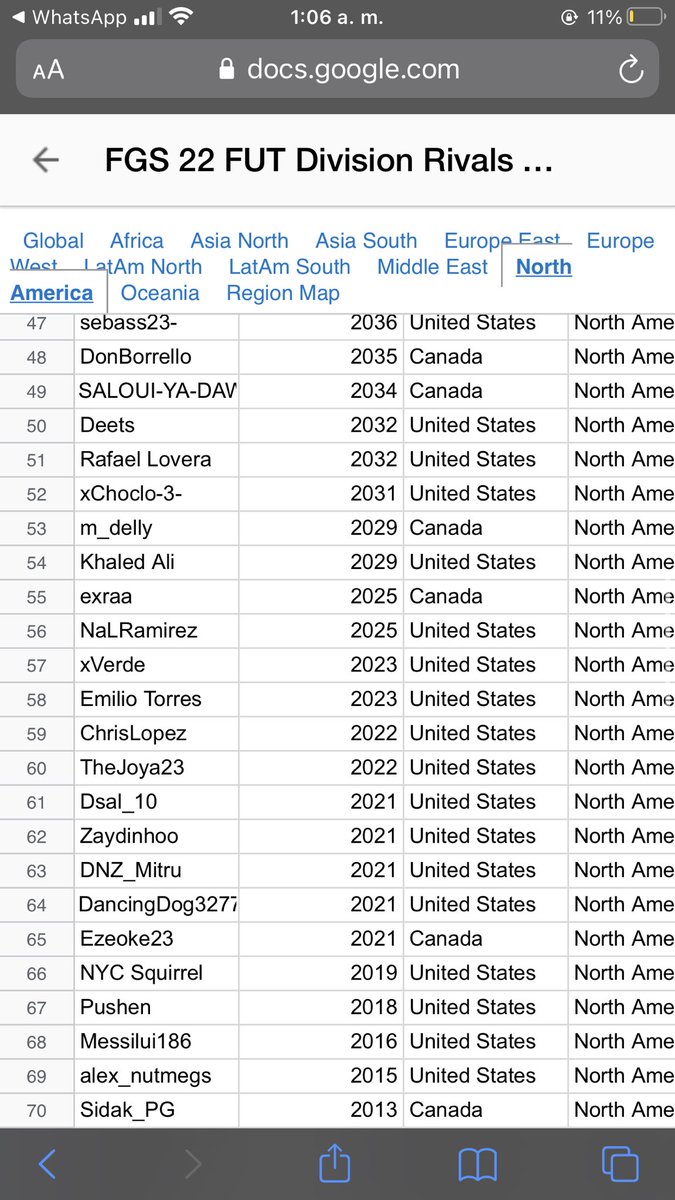This screenshot has width=675, height=1200.
Task: Select the DancingDog3277 cell
Action: point(156,904)
